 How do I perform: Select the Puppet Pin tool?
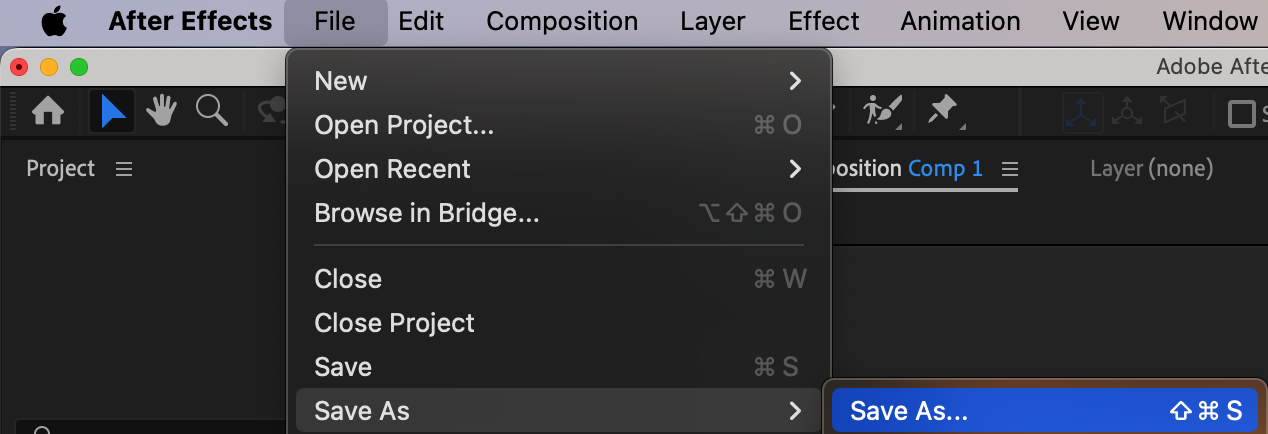pyautogui.click(x=942, y=111)
